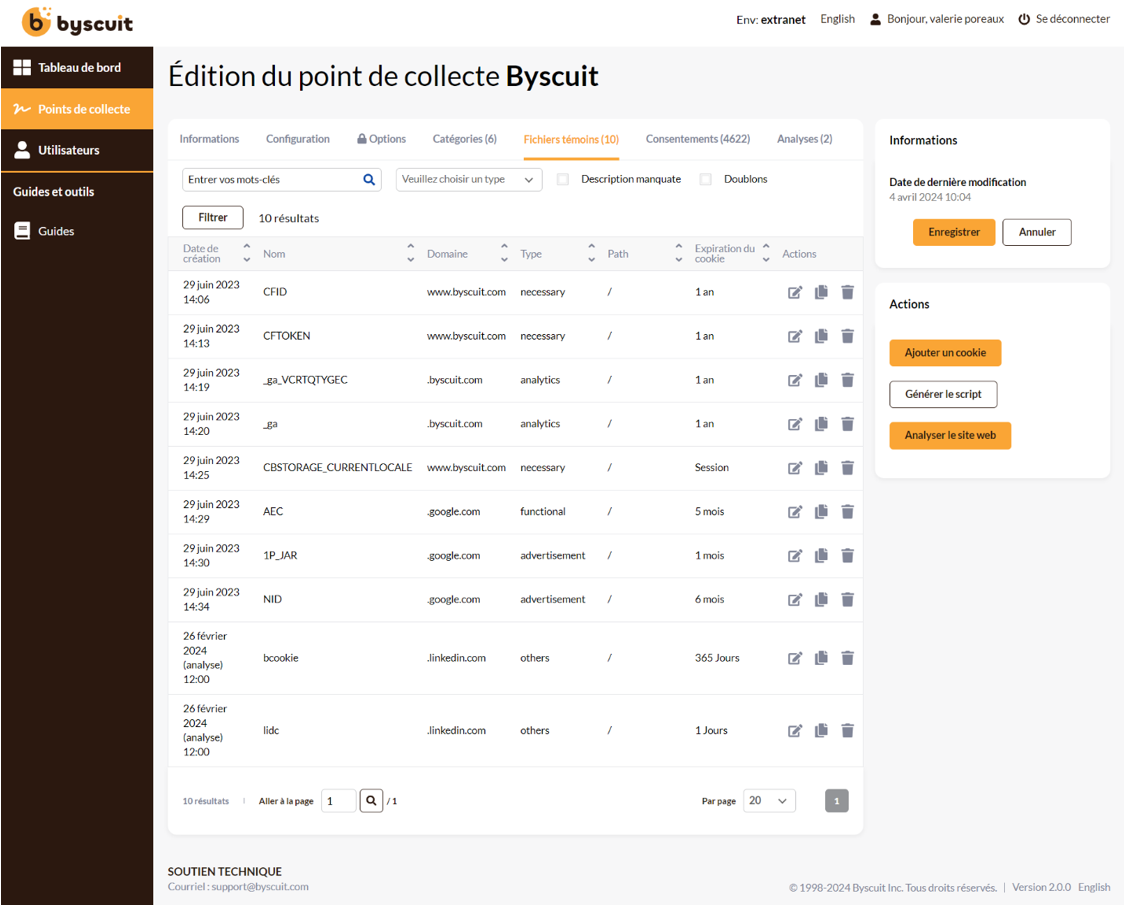Viewport: 1124px width, 906px height.
Task: Edit the AEC cookie
Action: point(795,512)
